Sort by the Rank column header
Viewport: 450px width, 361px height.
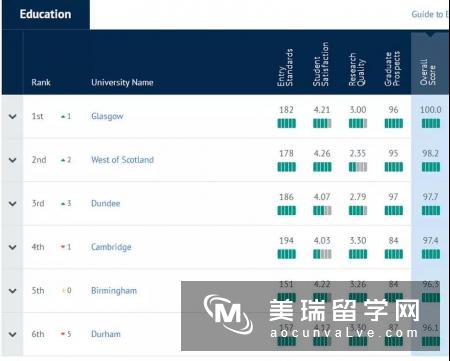[x=41, y=82]
